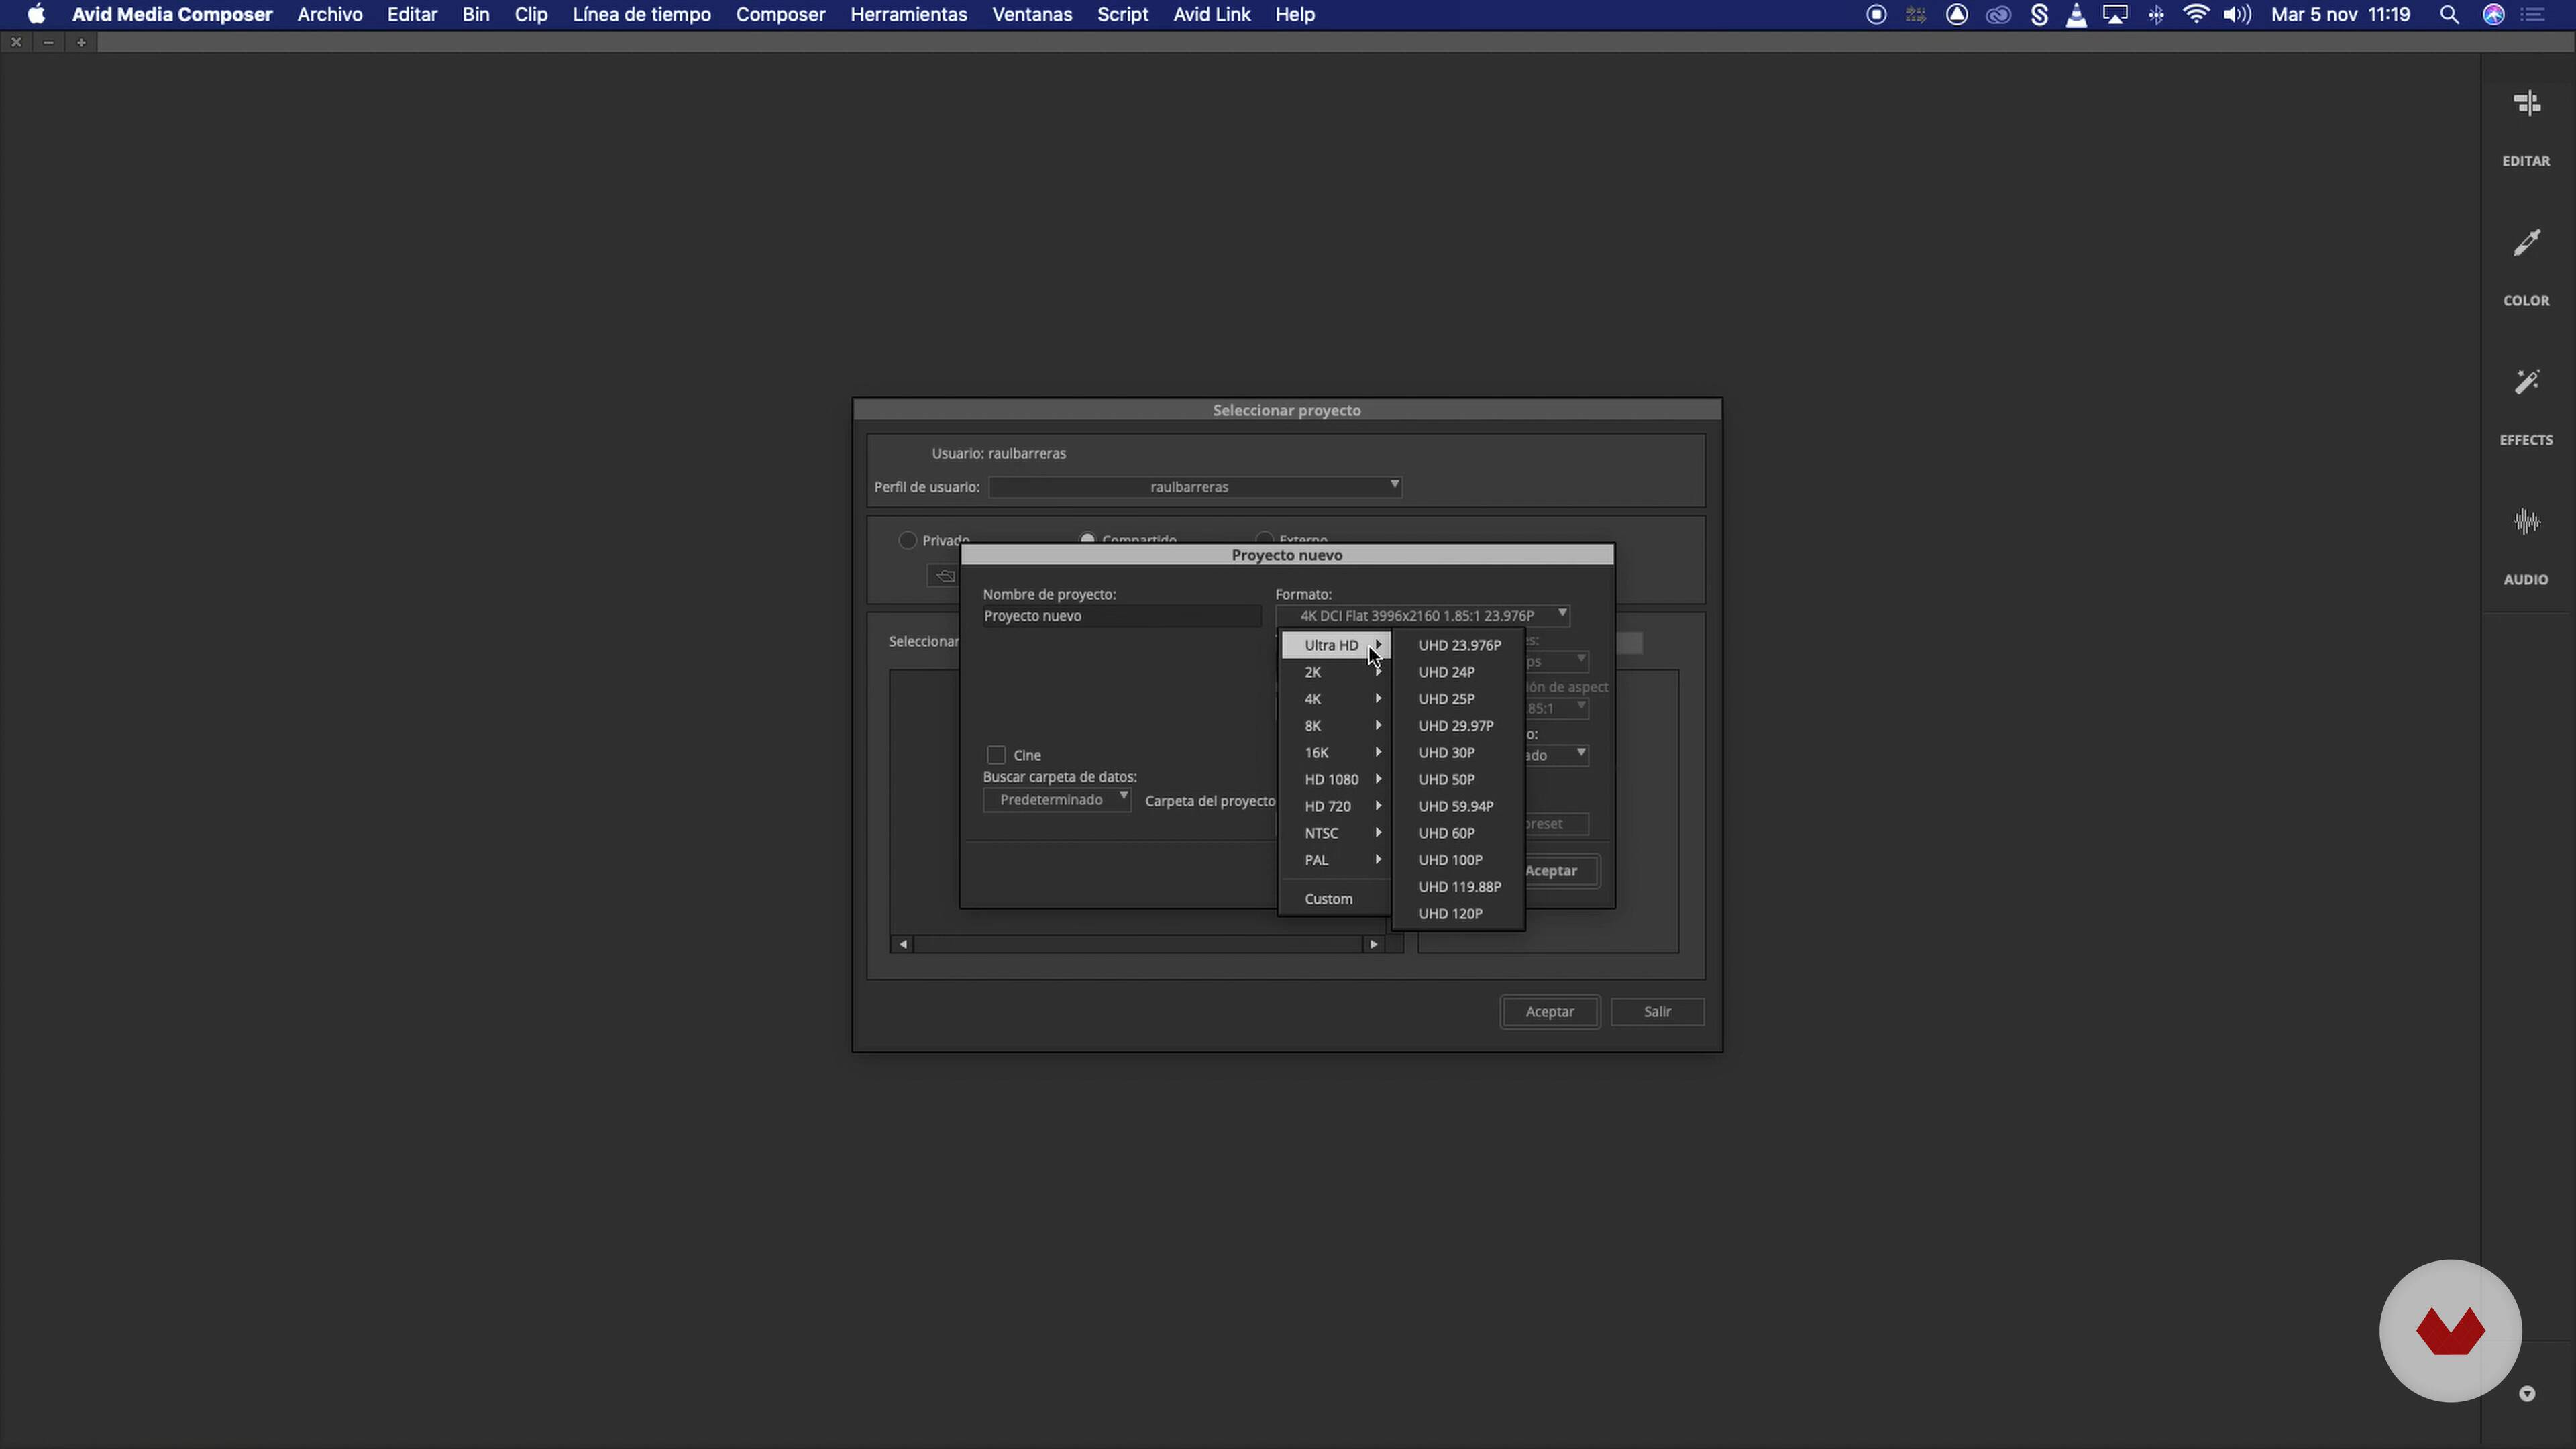This screenshot has width=2576, height=1449.
Task: Choose the Custom format option
Action: 1336,899
